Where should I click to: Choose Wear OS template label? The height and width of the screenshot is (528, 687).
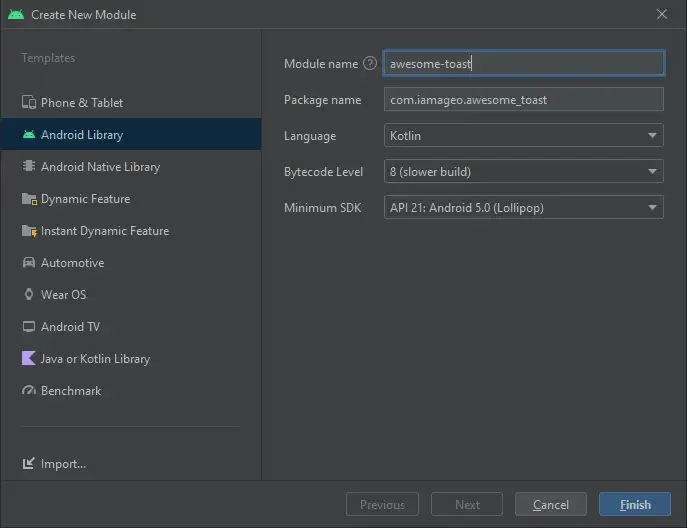[x=64, y=295]
